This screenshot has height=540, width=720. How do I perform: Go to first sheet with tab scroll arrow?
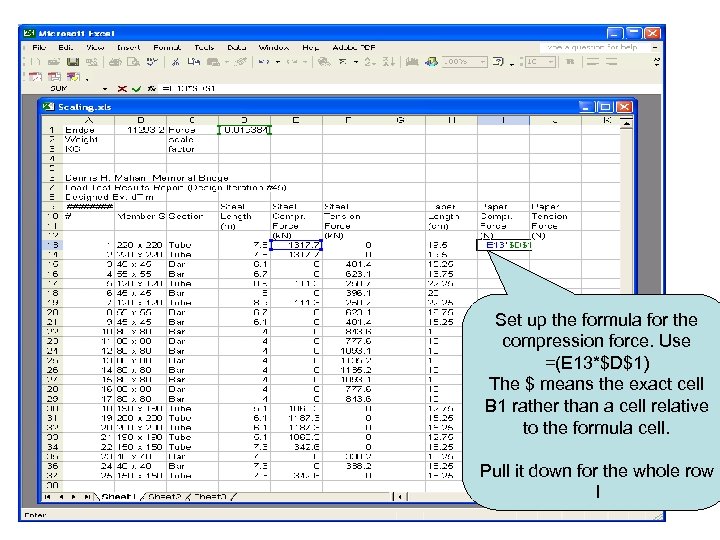click(48, 497)
